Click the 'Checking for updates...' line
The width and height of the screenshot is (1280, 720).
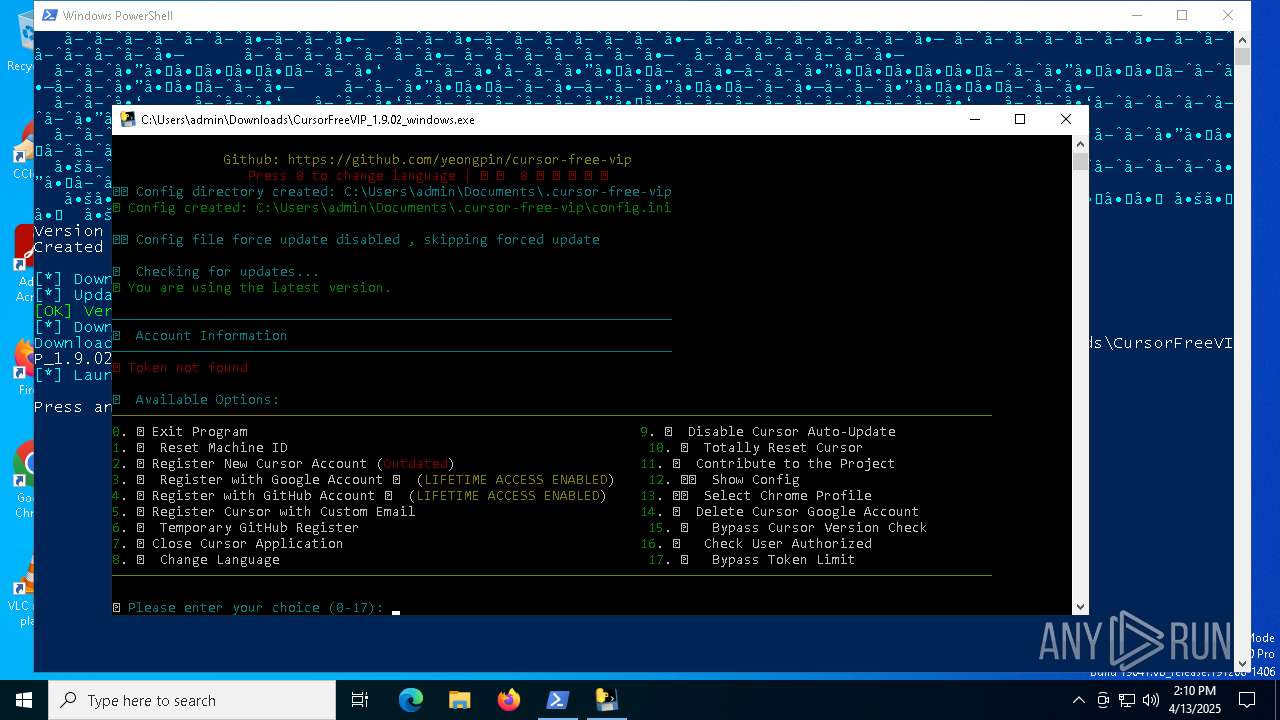pyautogui.click(x=228, y=271)
